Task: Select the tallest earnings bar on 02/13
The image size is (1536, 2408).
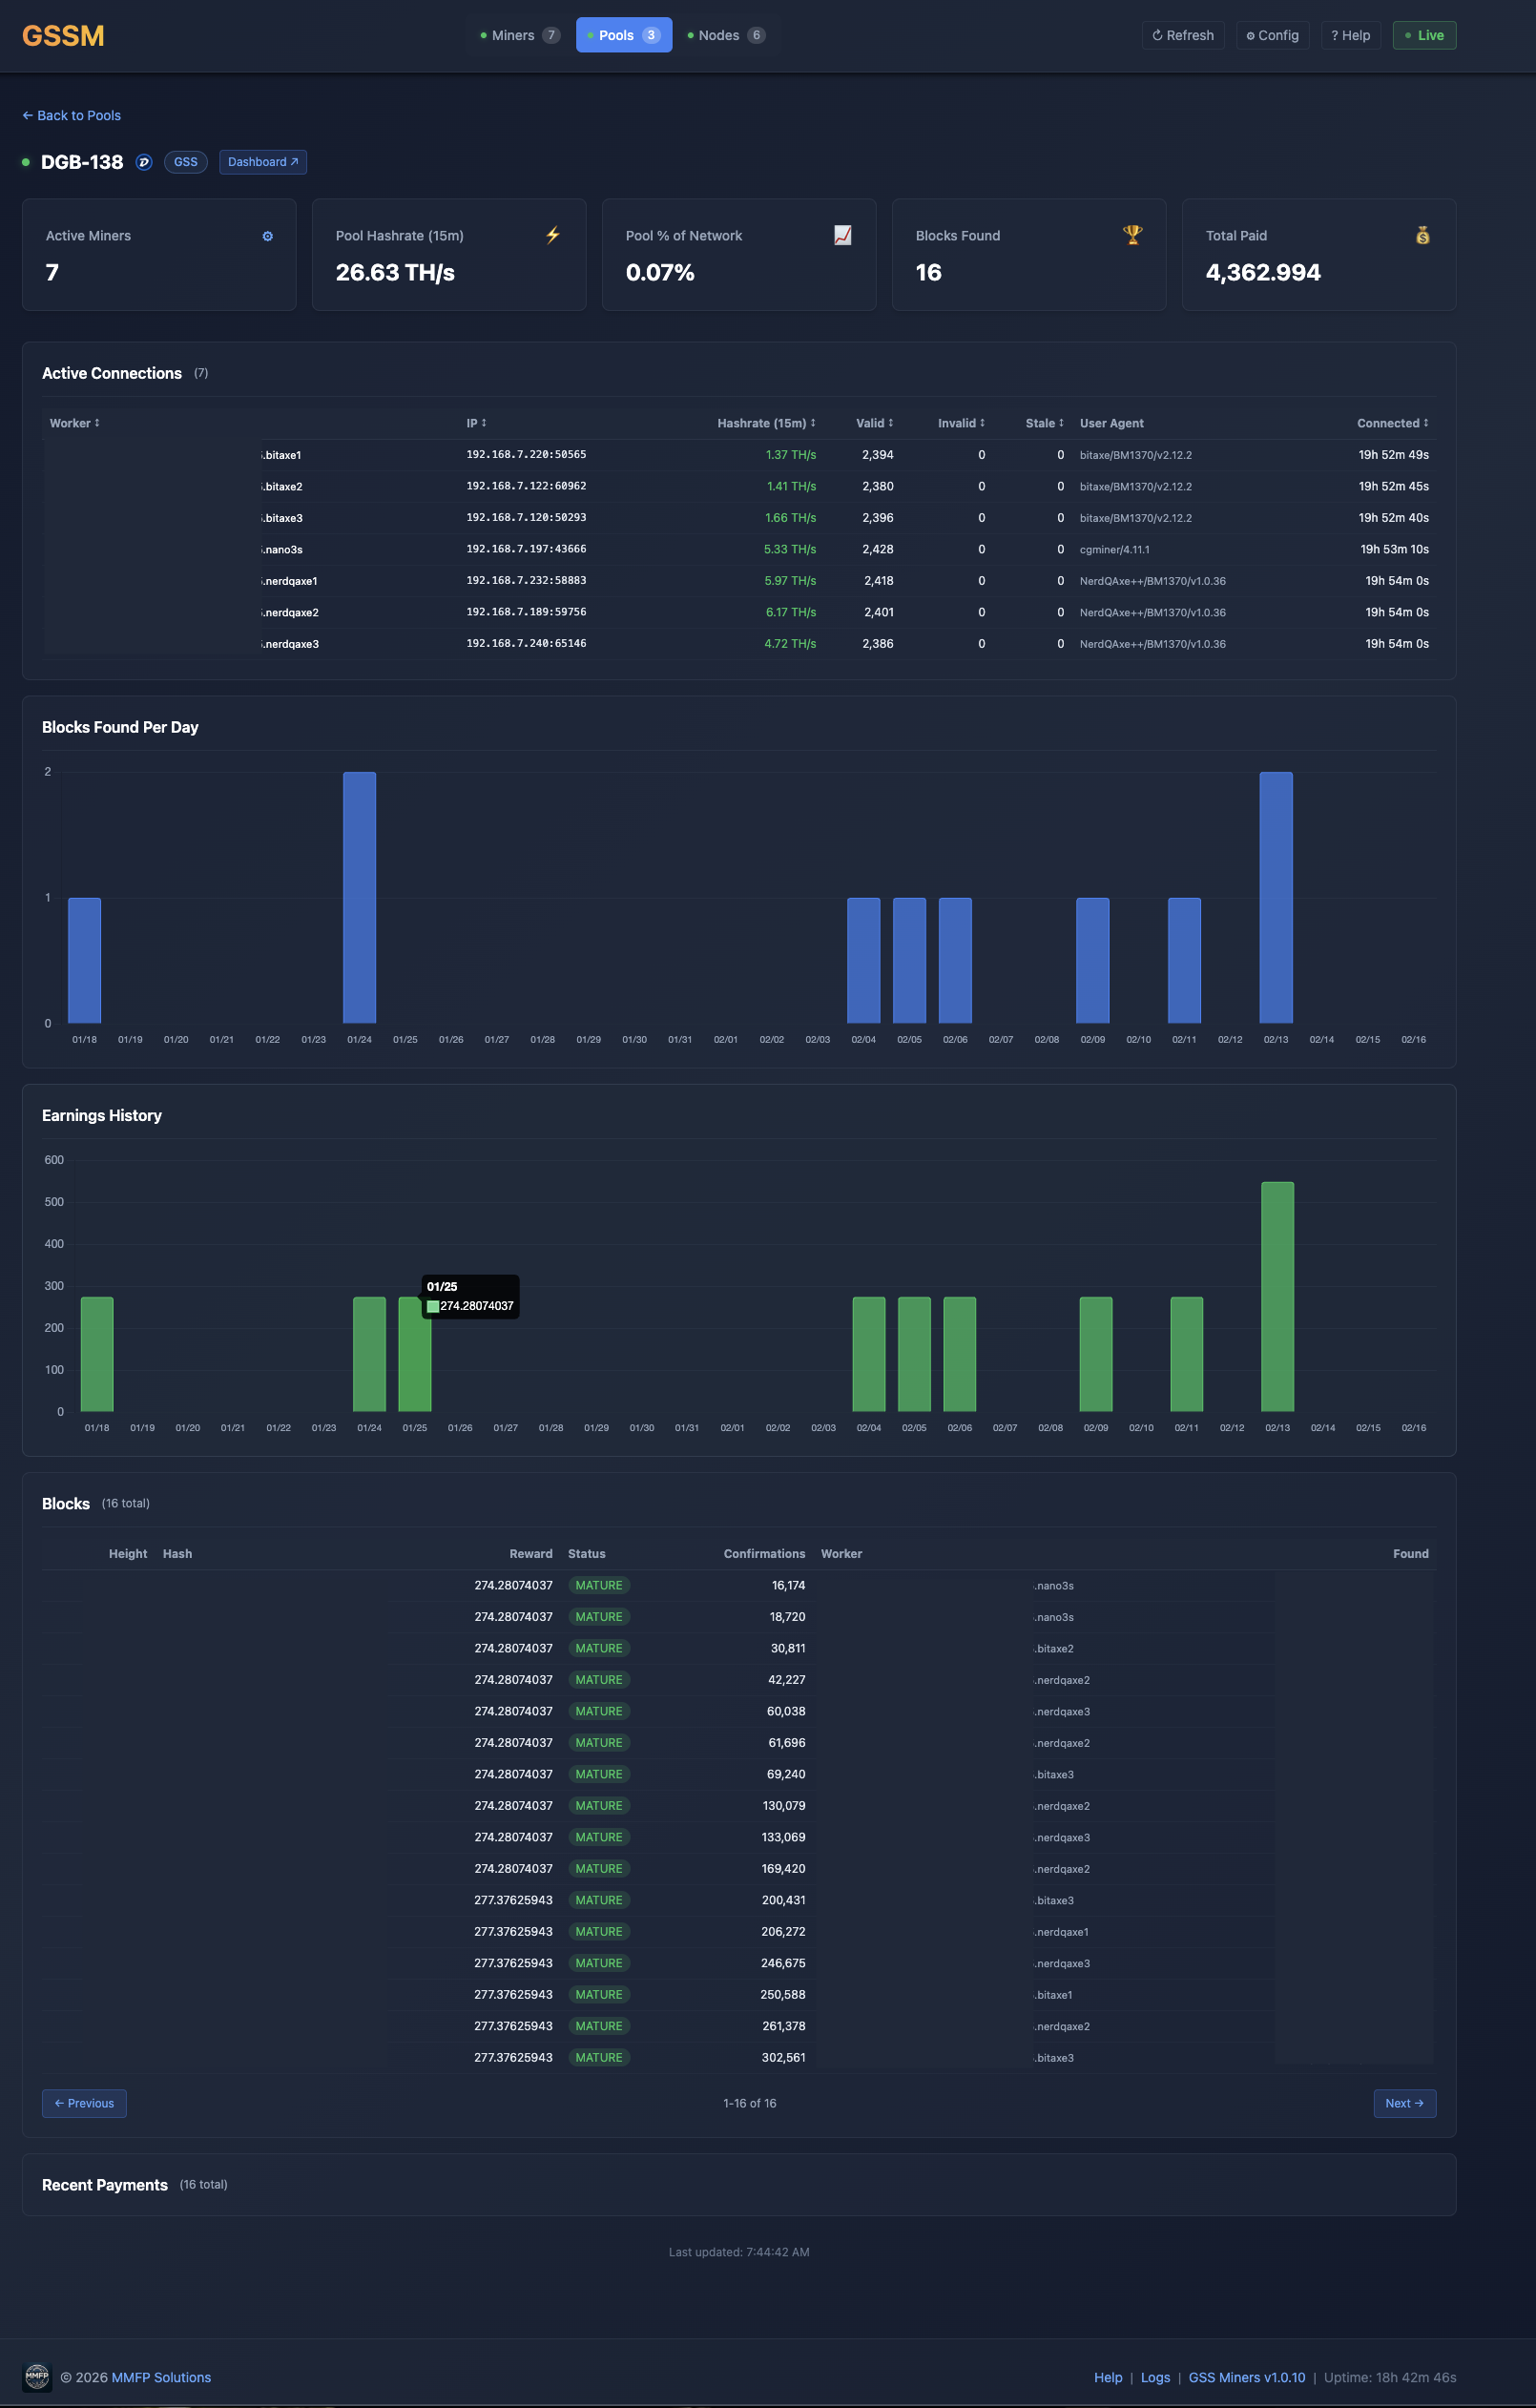Action: pyautogui.click(x=1278, y=1300)
